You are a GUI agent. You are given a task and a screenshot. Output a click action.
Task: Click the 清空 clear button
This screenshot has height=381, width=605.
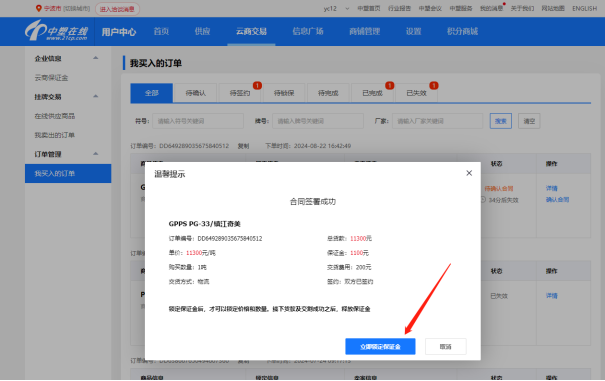point(529,121)
